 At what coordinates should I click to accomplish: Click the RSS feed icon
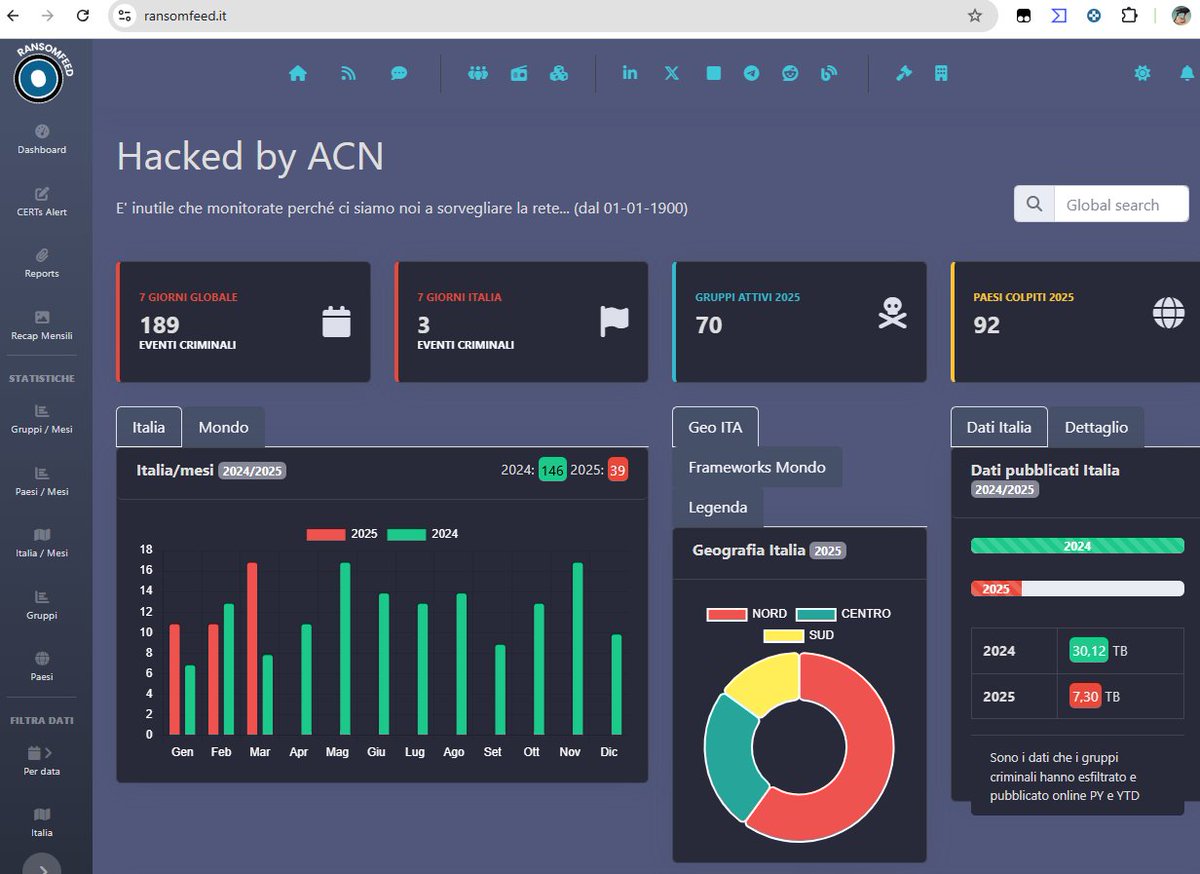click(x=348, y=74)
